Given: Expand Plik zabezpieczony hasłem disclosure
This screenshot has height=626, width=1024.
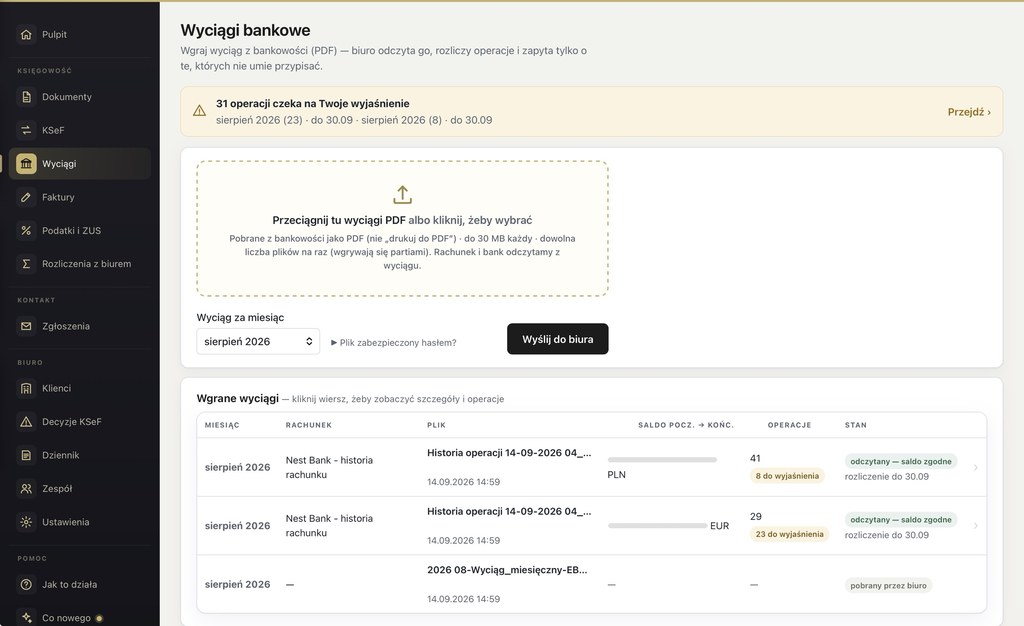Looking at the screenshot, I should click(x=393, y=343).
